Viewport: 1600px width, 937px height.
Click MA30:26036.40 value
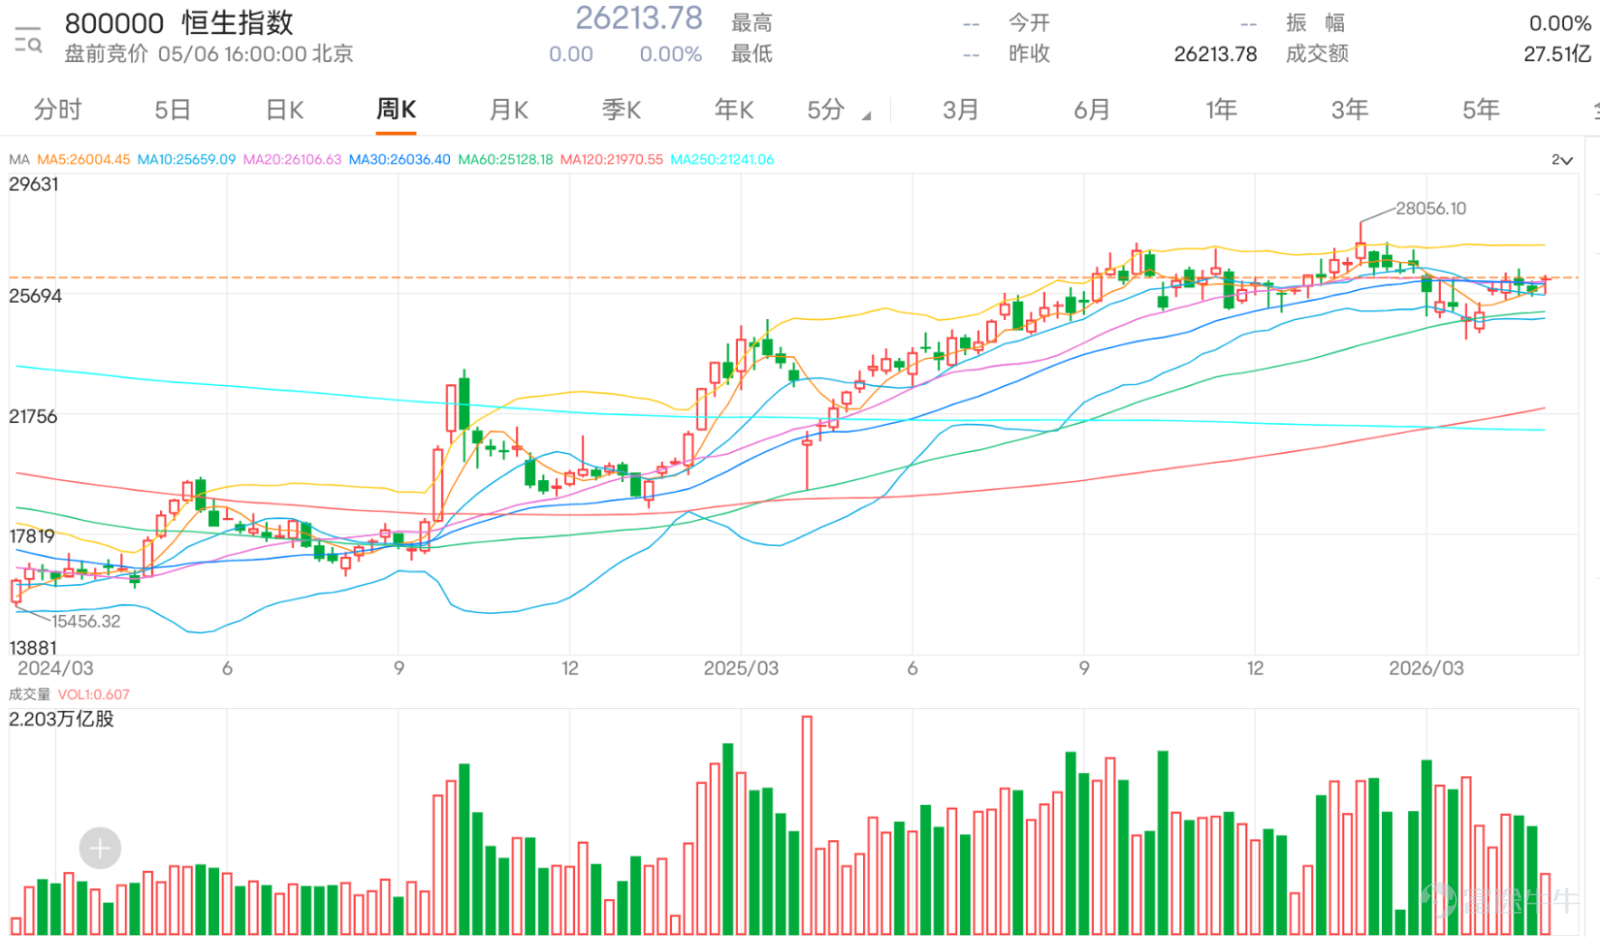399,159
